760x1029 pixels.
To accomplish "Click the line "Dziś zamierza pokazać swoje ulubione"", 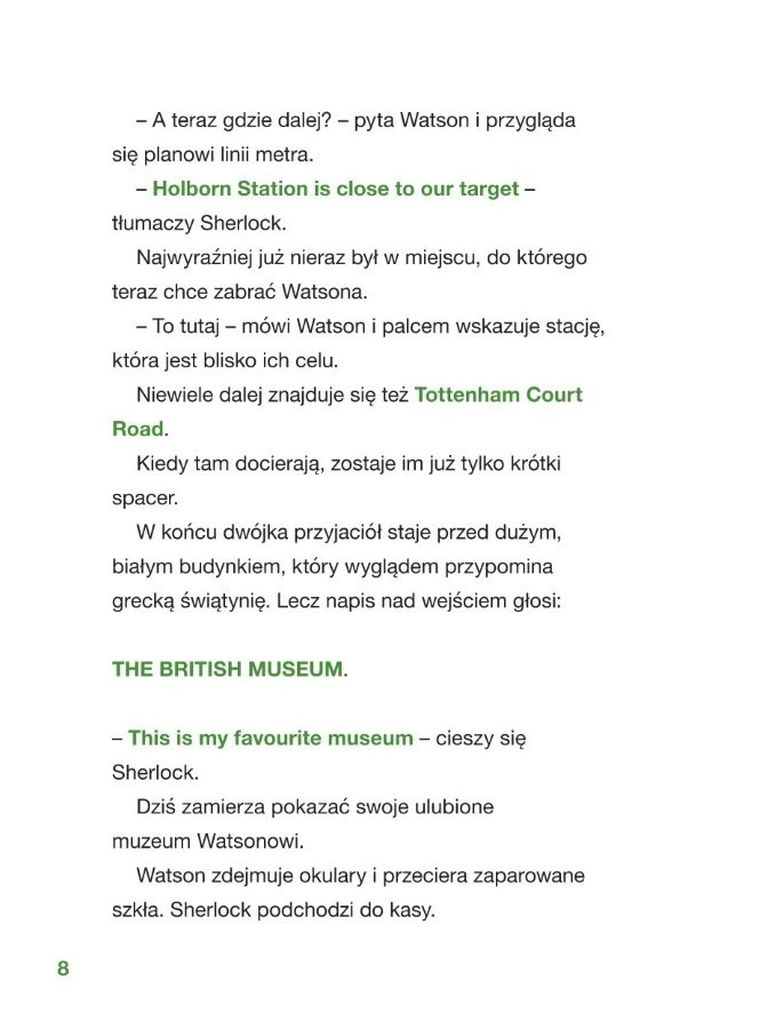I will 315,806.
